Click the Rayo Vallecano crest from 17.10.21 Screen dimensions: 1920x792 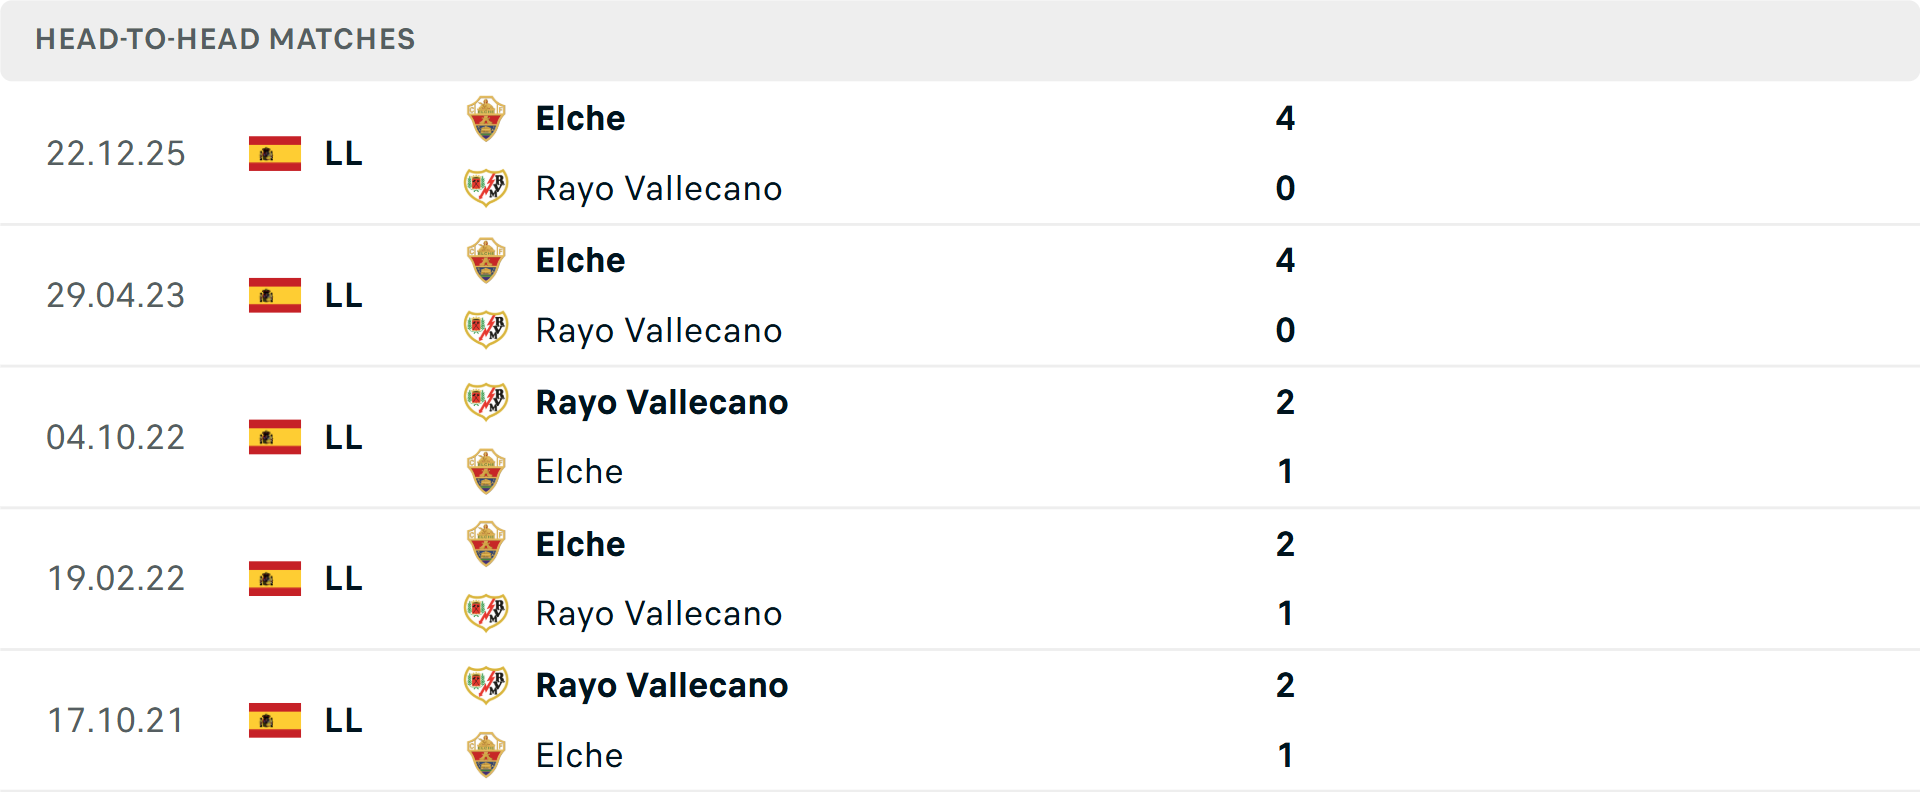point(486,684)
